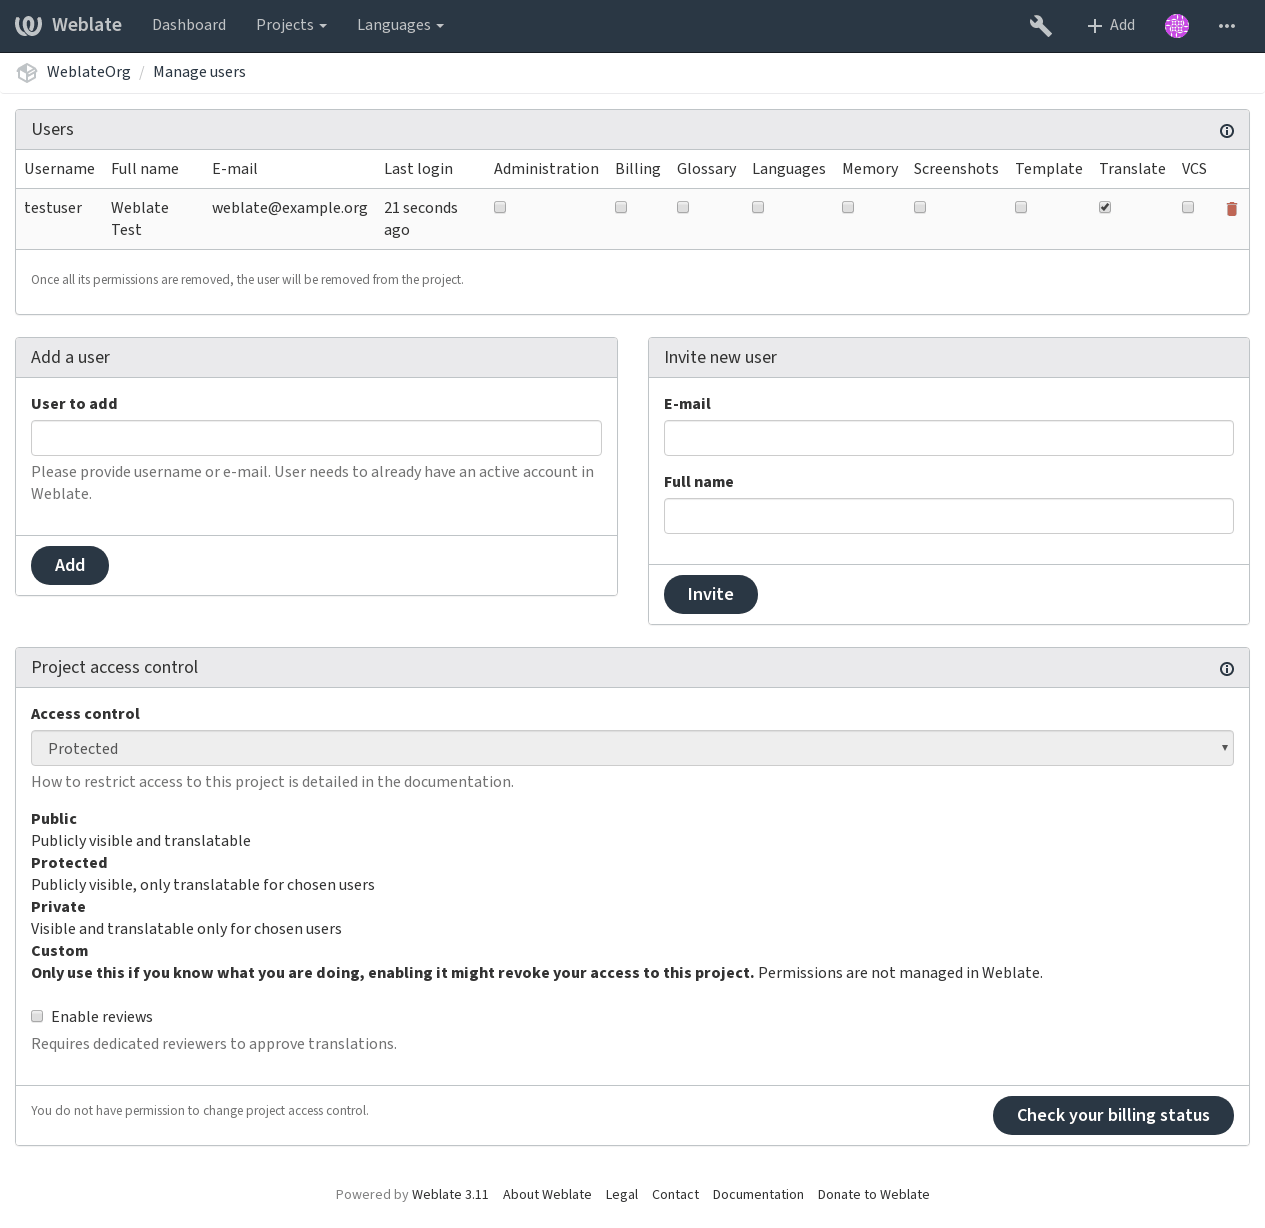Click the Weblate logo icon
This screenshot has width=1265, height=1228.
click(x=28, y=25)
